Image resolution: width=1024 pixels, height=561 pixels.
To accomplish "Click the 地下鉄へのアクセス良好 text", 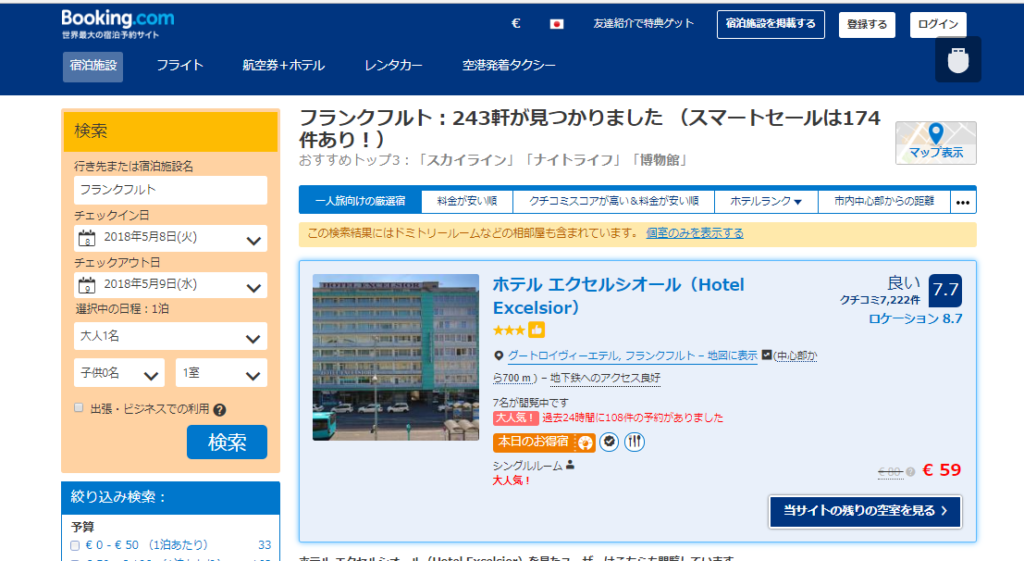I will pos(605,378).
